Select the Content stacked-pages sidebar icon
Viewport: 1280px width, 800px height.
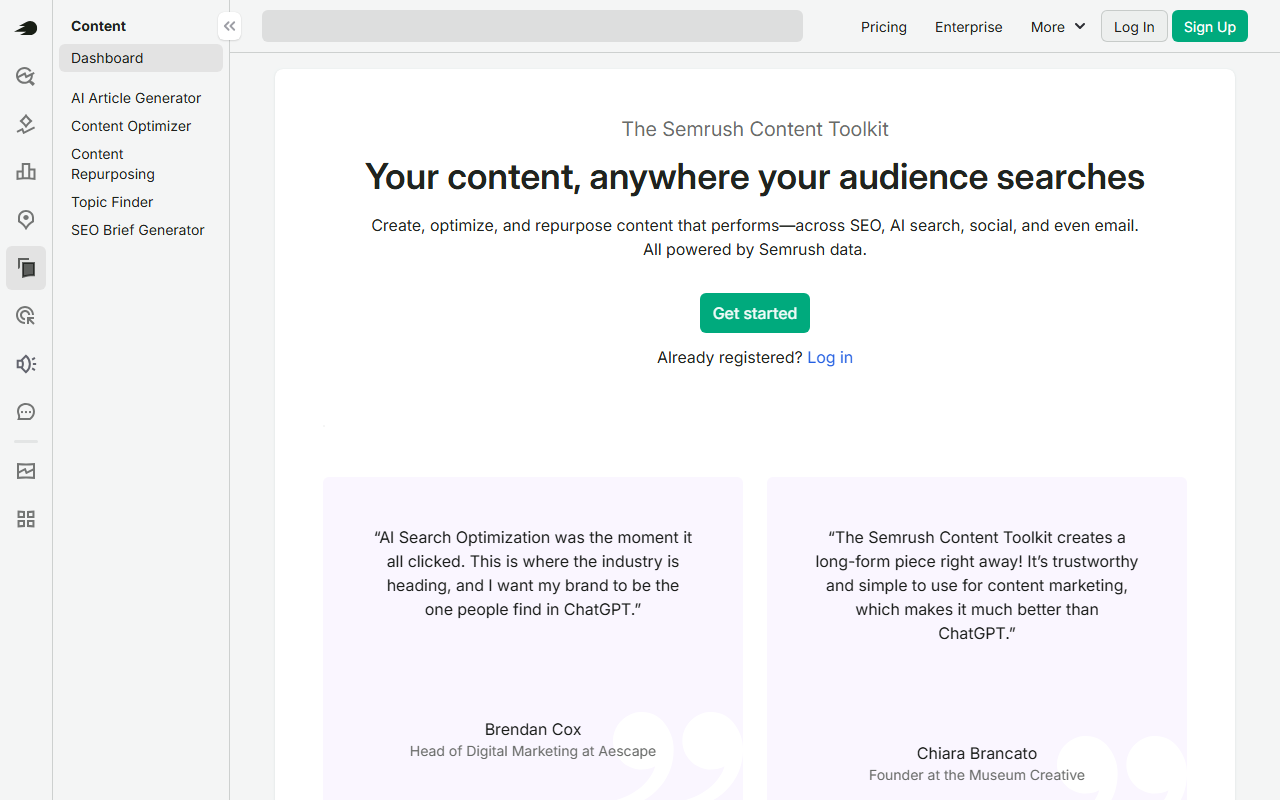click(x=26, y=268)
